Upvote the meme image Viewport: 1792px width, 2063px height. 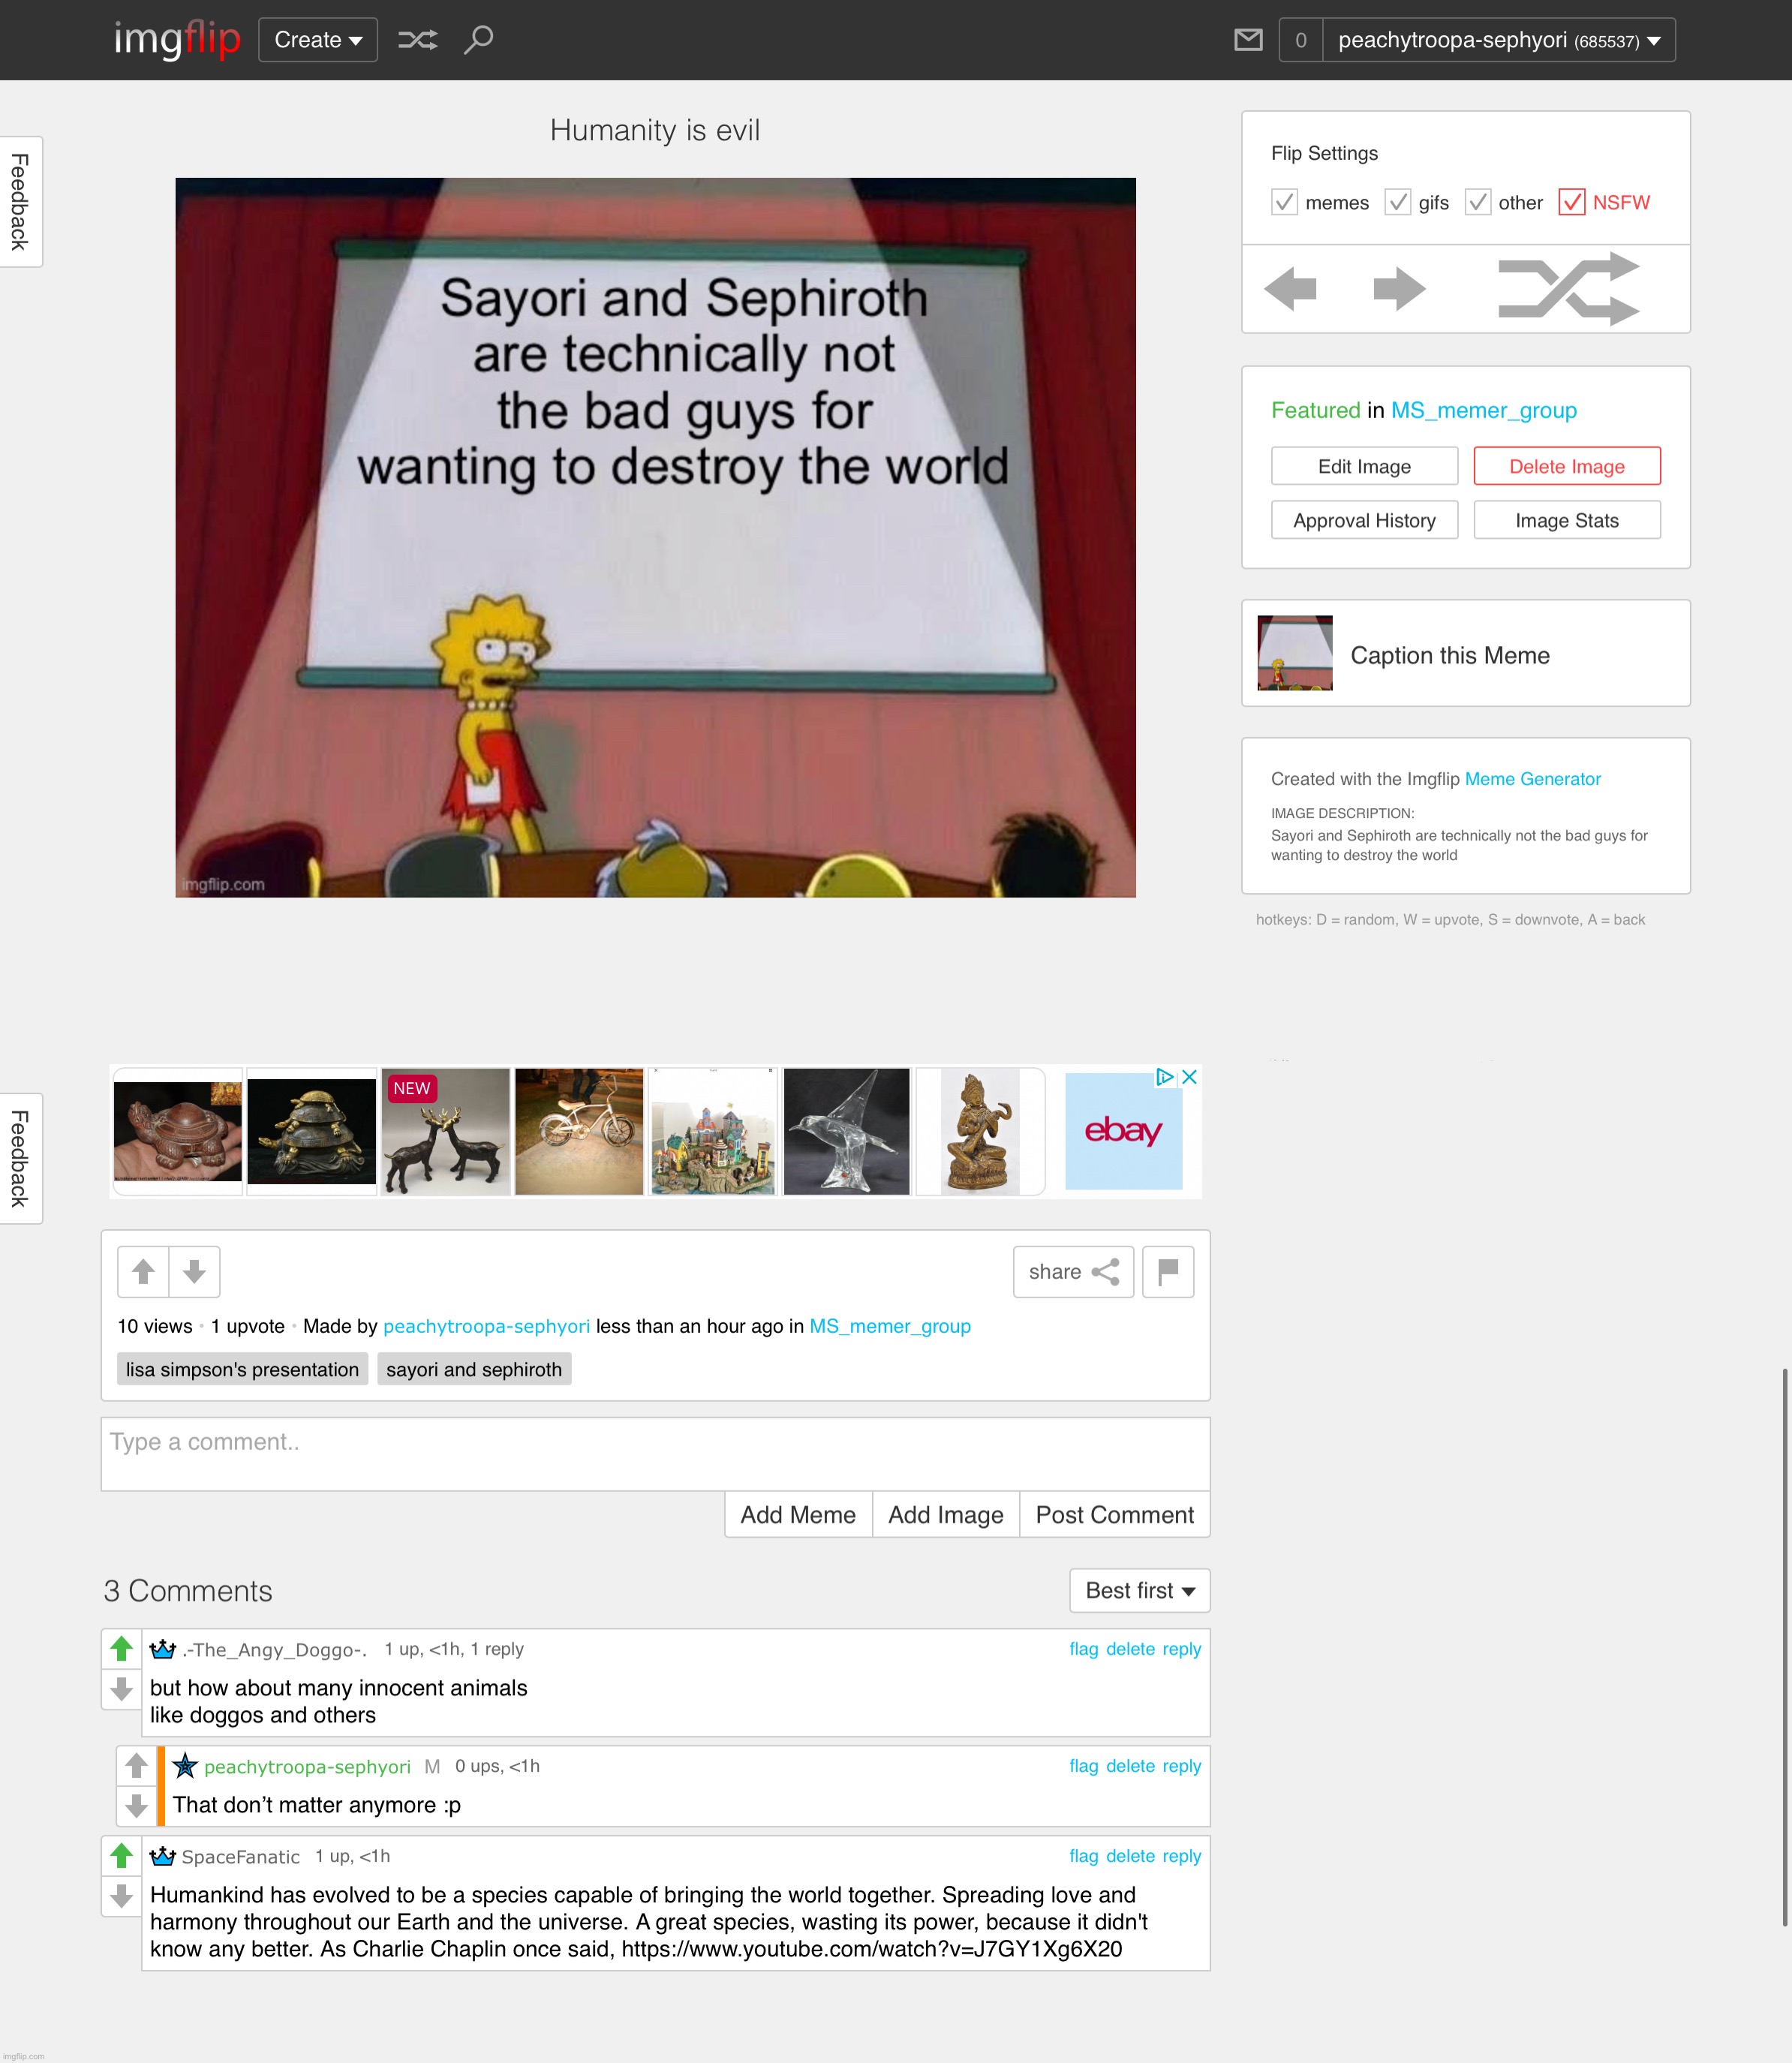pos(143,1271)
